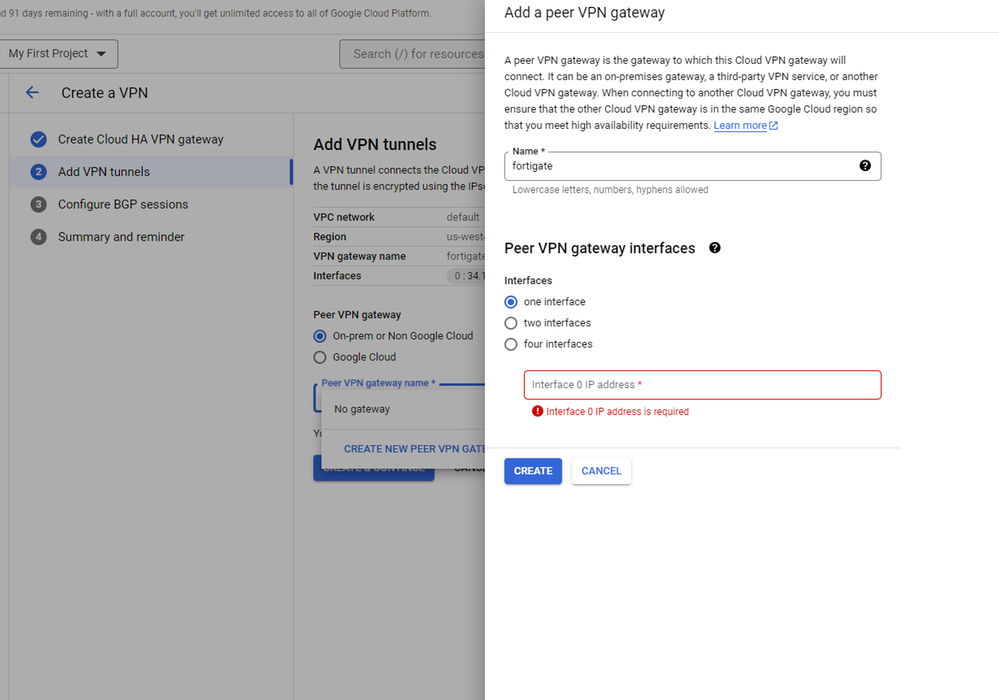Open the My First Project dropdown
Viewport: 999px width, 700px height.
click(x=60, y=54)
